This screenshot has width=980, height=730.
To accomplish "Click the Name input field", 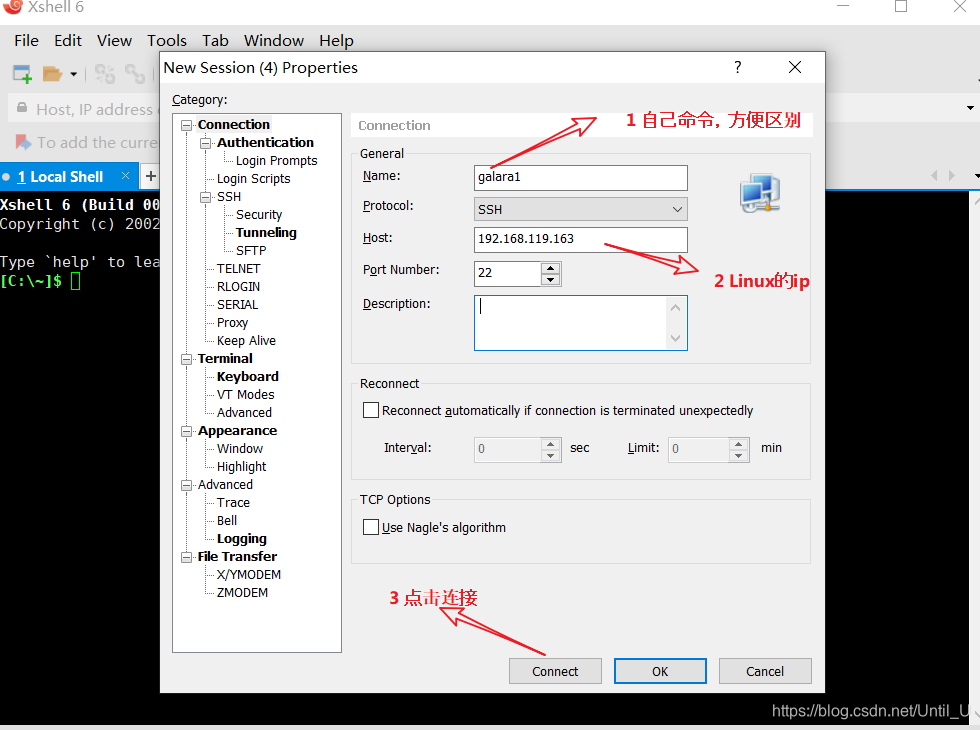I will pos(581,178).
